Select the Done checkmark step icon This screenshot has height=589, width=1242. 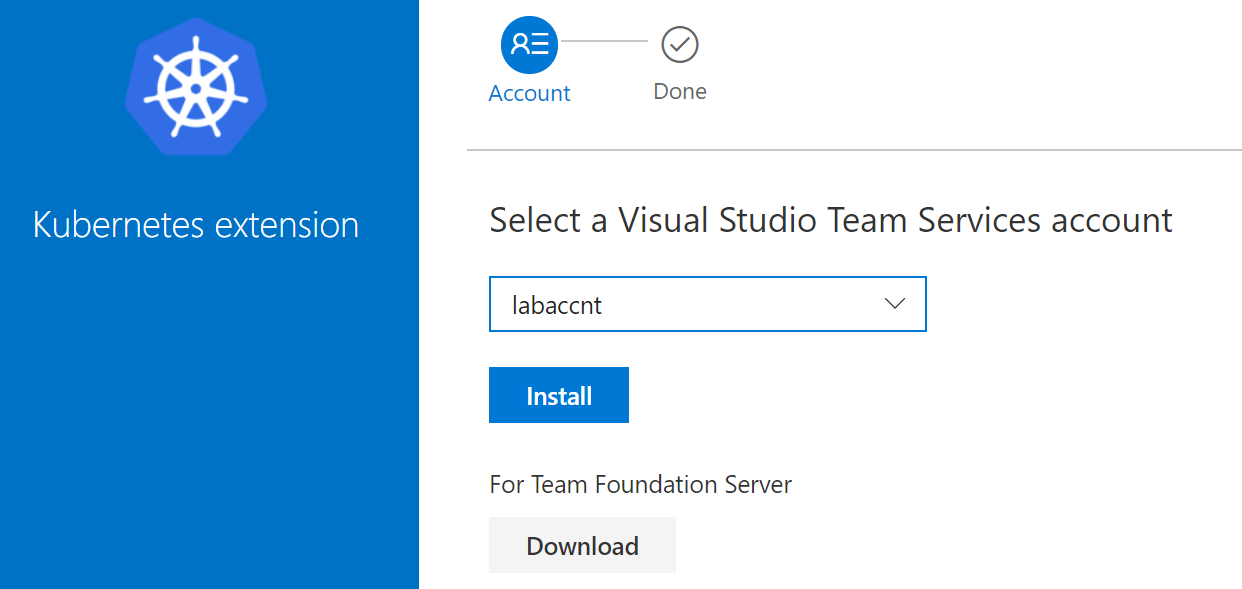click(680, 44)
